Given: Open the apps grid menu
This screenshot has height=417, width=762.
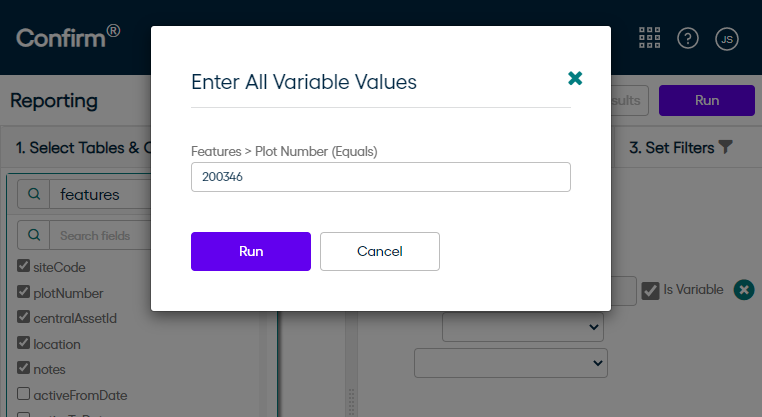Looking at the screenshot, I should coord(649,38).
